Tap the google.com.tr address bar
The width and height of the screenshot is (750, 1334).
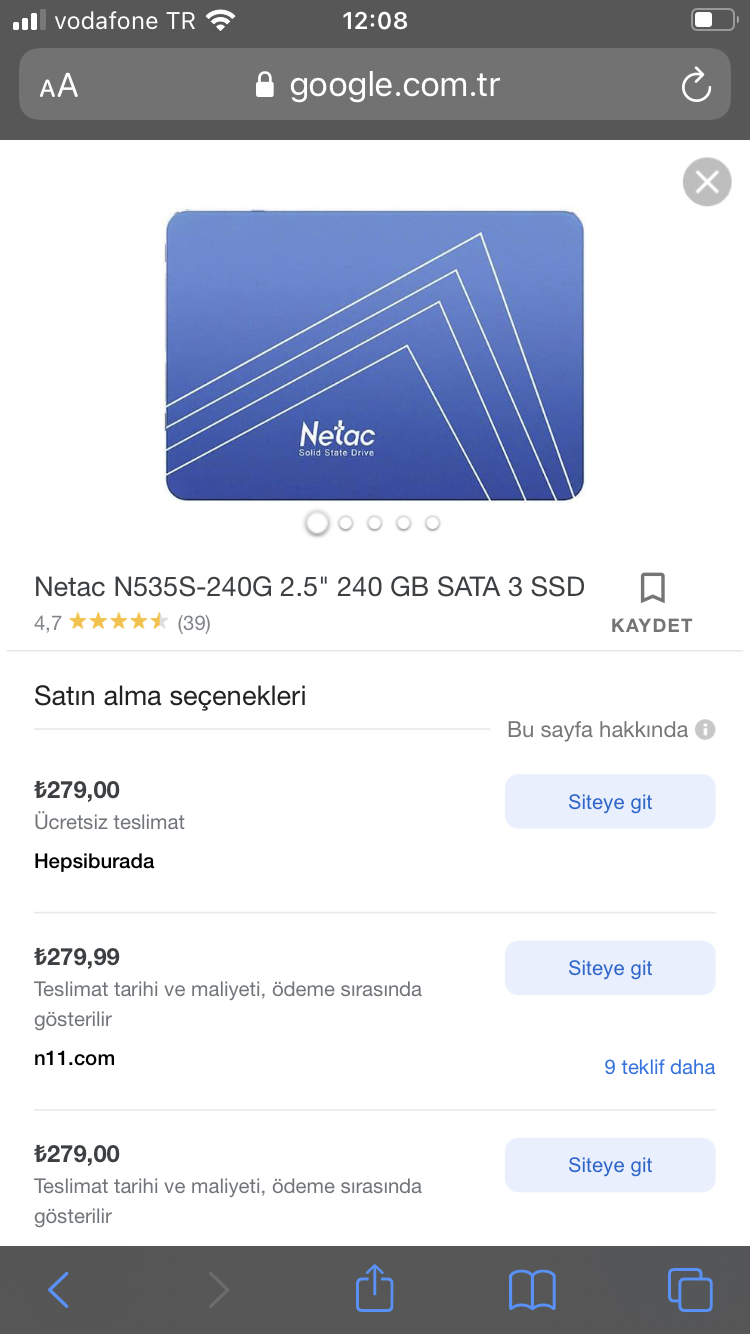coord(394,85)
